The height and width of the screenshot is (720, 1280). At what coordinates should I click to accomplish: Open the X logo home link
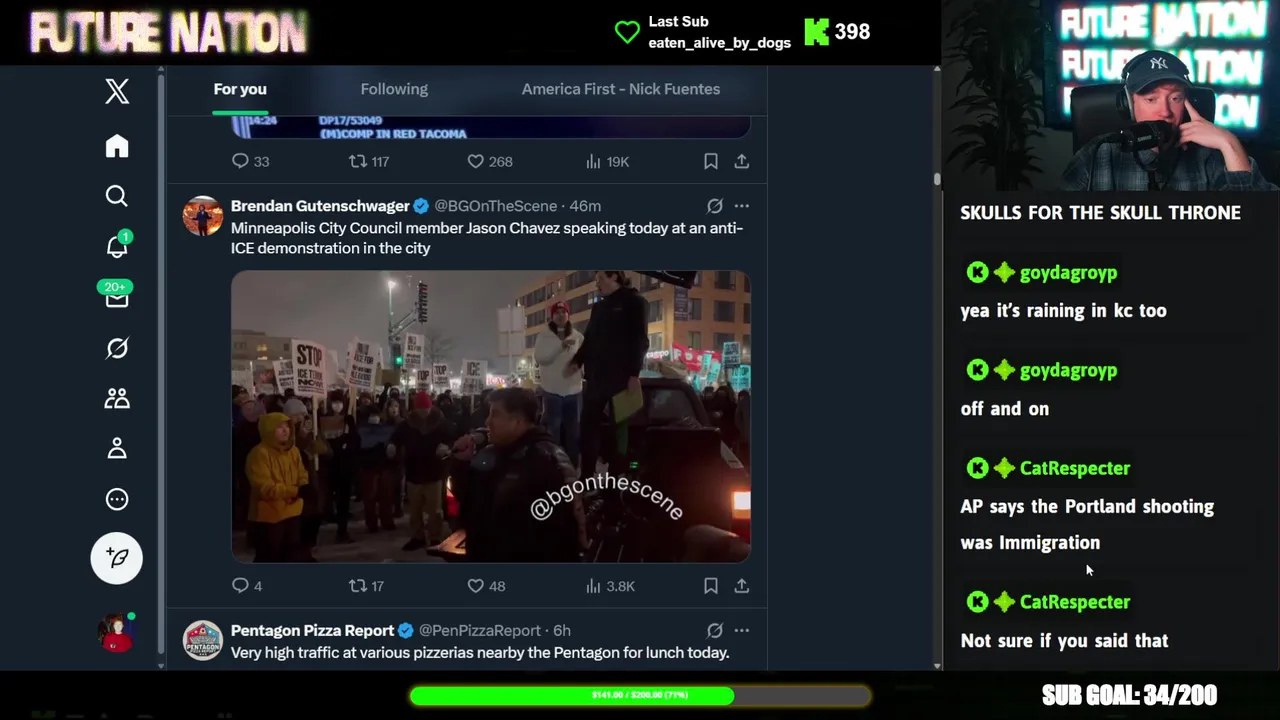click(117, 91)
